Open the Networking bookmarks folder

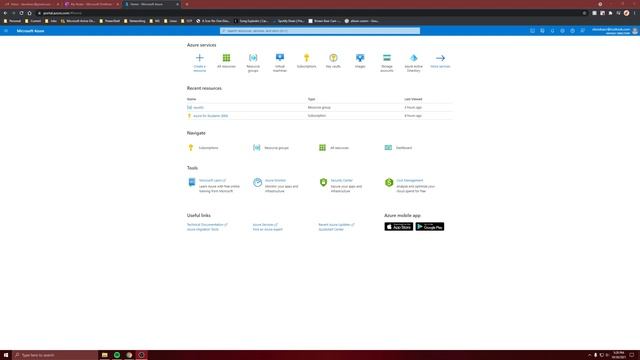(135, 21)
